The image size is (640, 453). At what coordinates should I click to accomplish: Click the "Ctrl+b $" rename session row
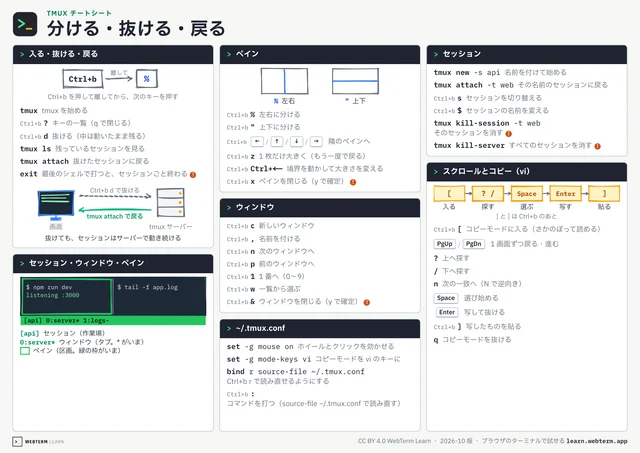point(491,111)
